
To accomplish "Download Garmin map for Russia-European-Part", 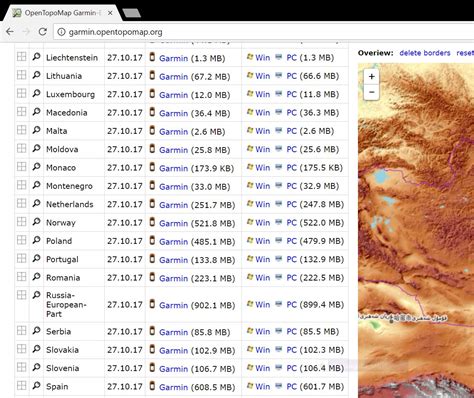I will 173,305.
